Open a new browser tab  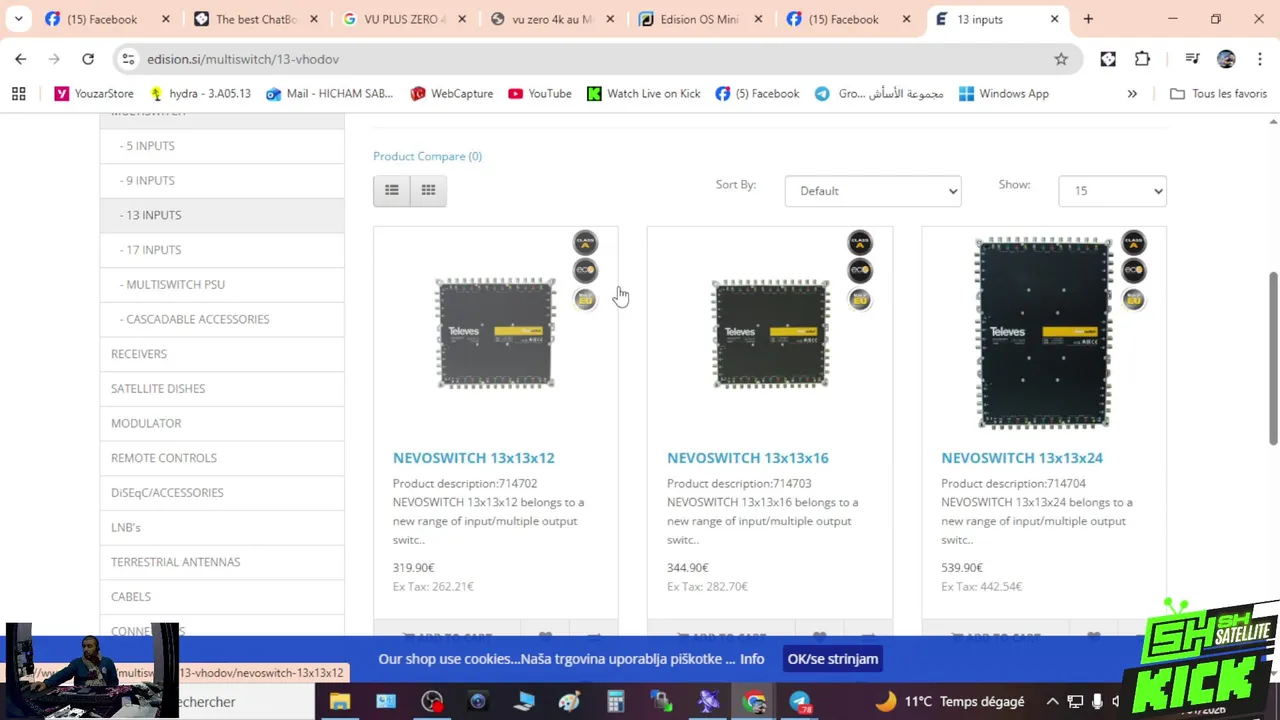(x=1088, y=19)
